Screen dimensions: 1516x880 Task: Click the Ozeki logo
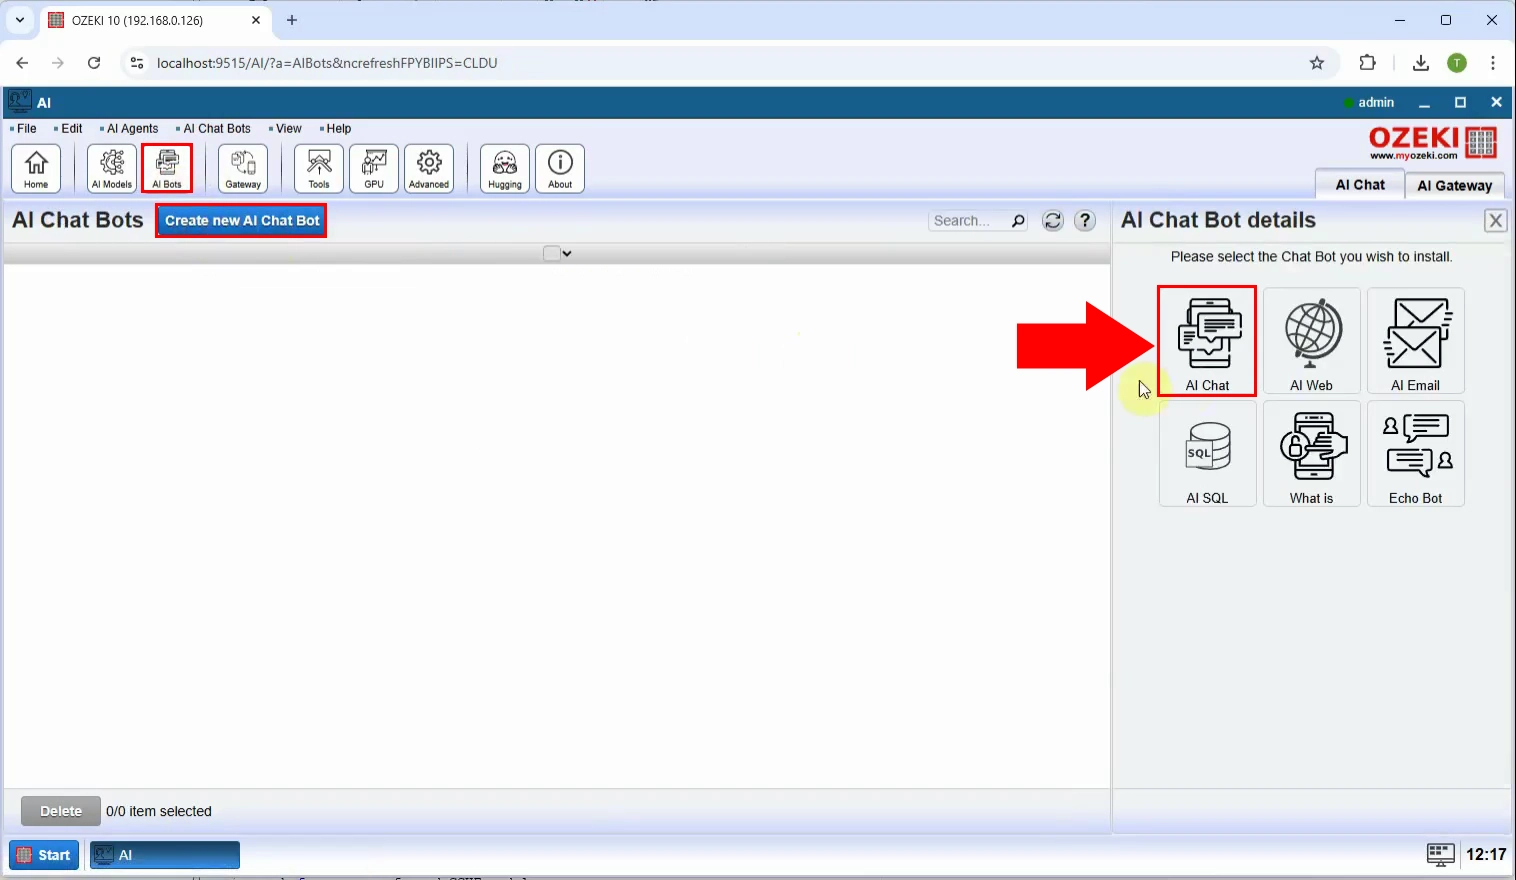click(x=1432, y=143)
